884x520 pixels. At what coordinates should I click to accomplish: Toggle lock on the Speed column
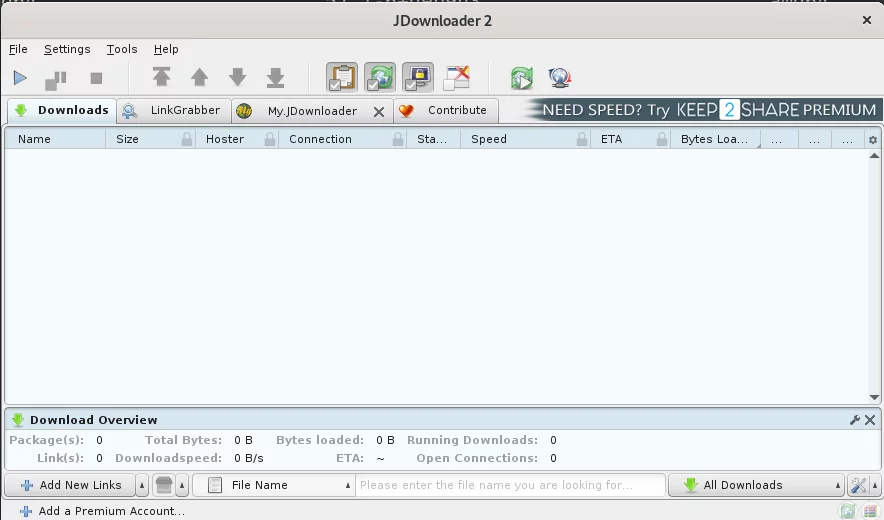[582, 139]
